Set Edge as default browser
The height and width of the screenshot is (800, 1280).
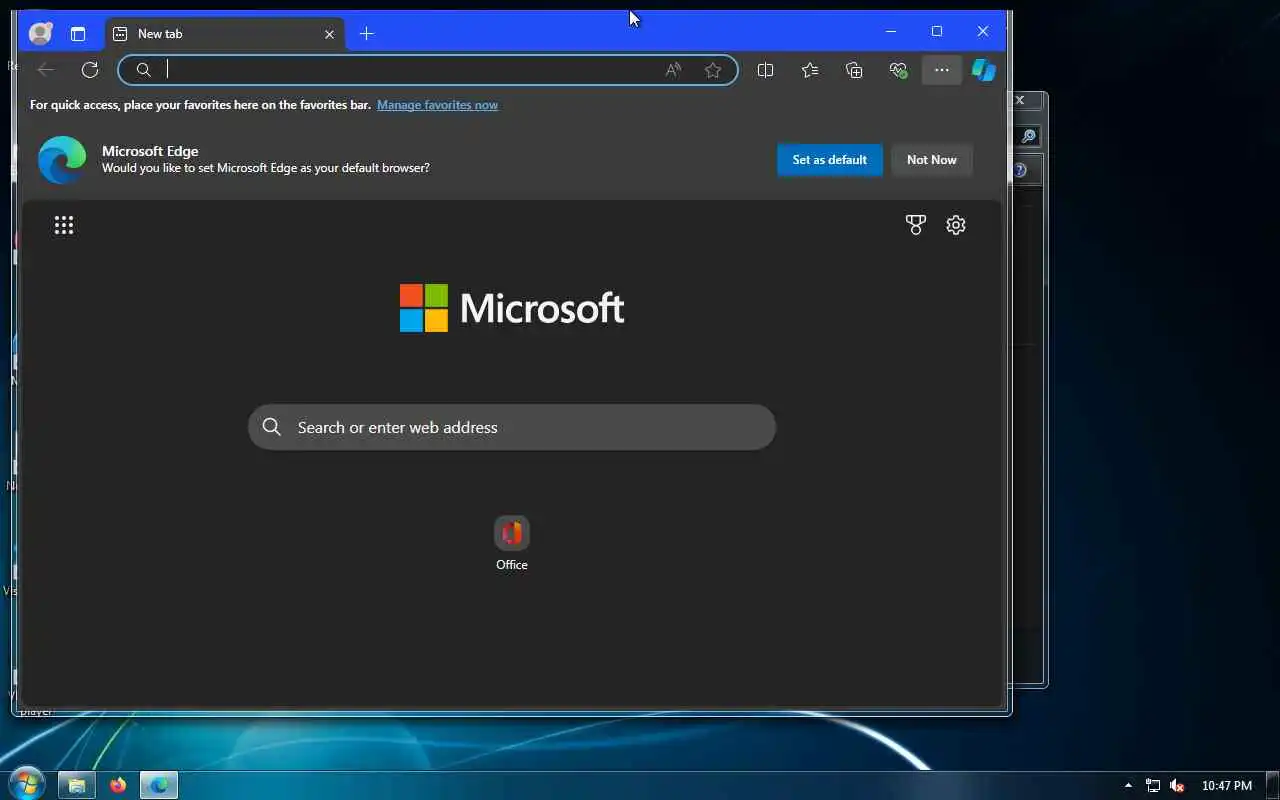(x=830, y=160)
